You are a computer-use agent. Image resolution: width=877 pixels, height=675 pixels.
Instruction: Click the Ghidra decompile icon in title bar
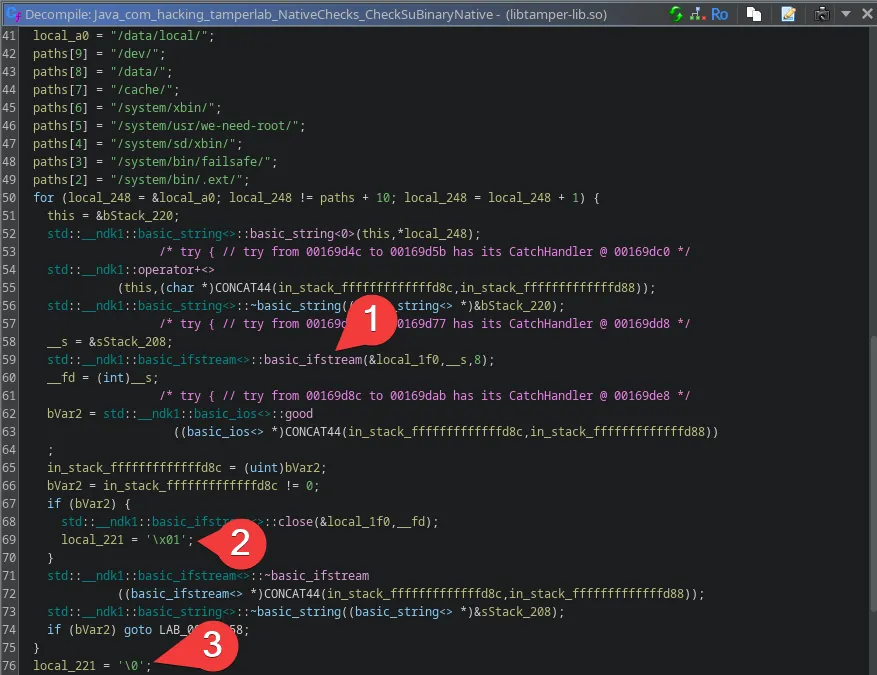[x=13, y=14]
